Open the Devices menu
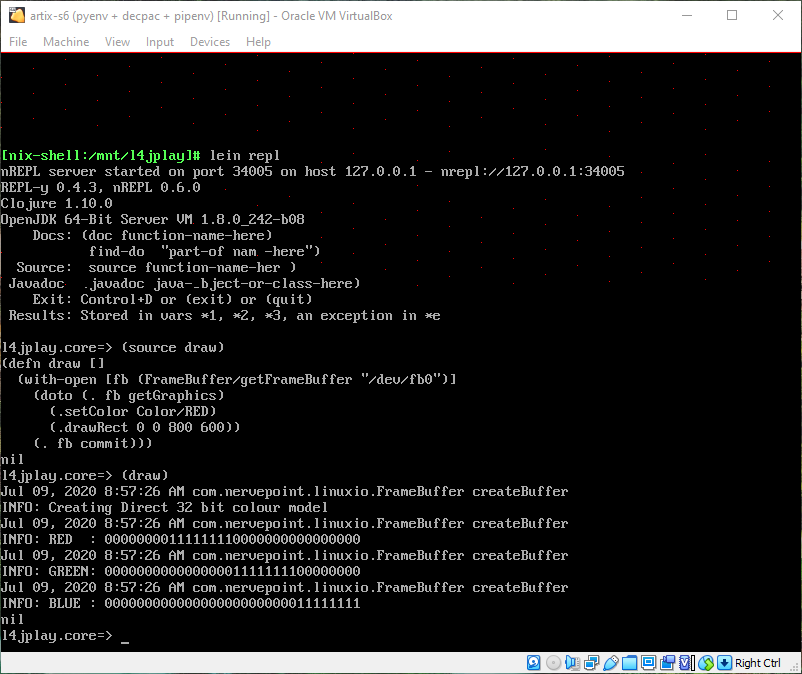 (x=210, y=42)
